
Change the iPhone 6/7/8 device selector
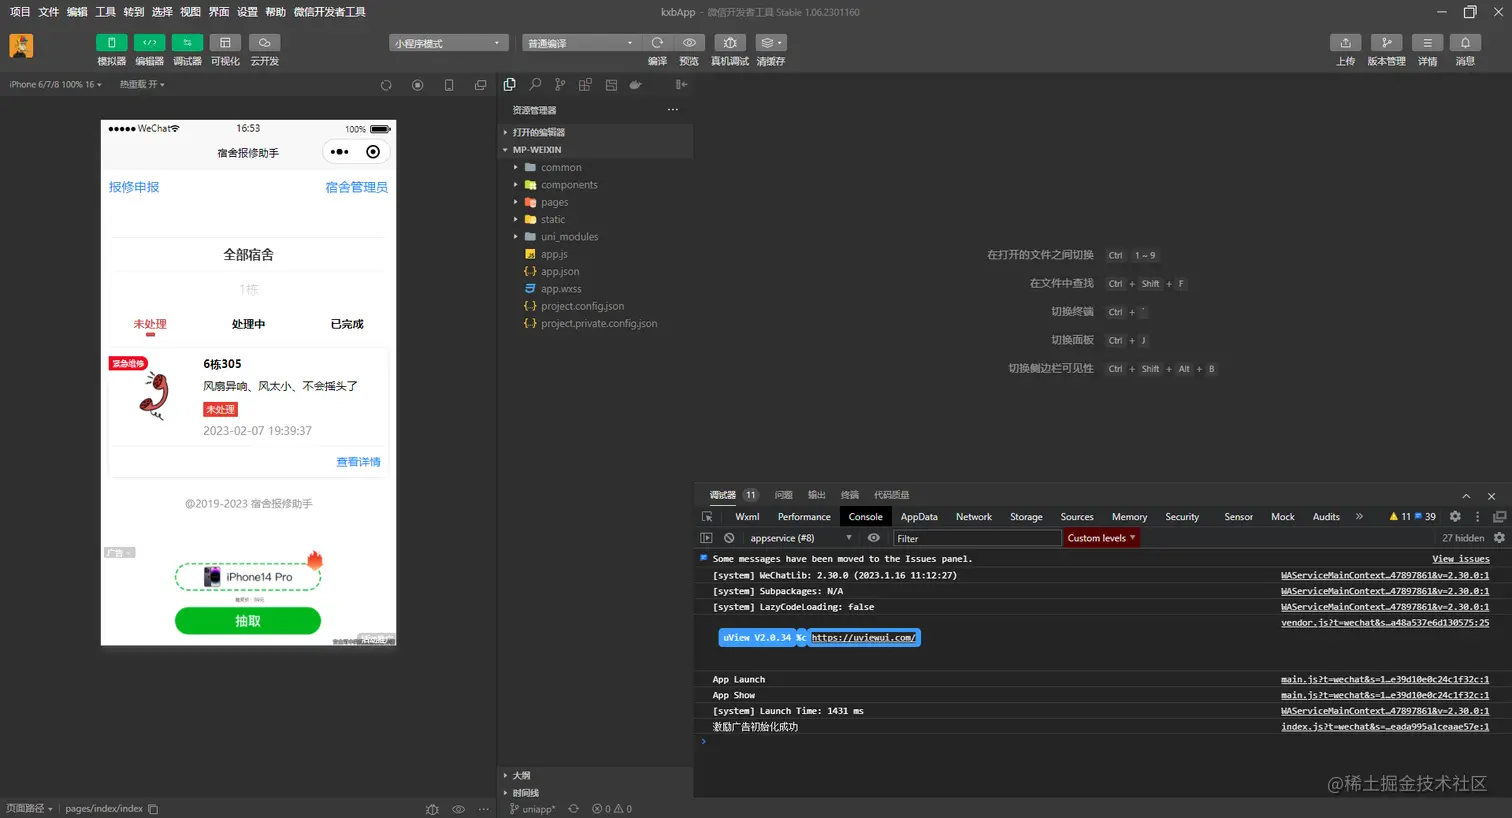pyautogui.click(x=55, y=85)
